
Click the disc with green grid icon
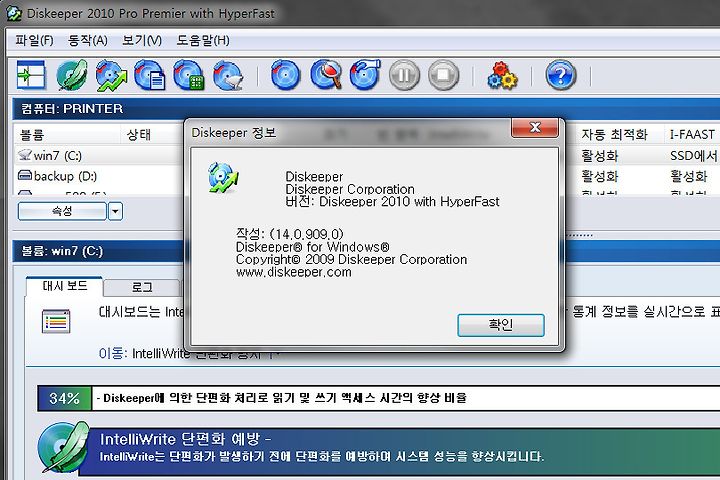[x=189, y=75]
